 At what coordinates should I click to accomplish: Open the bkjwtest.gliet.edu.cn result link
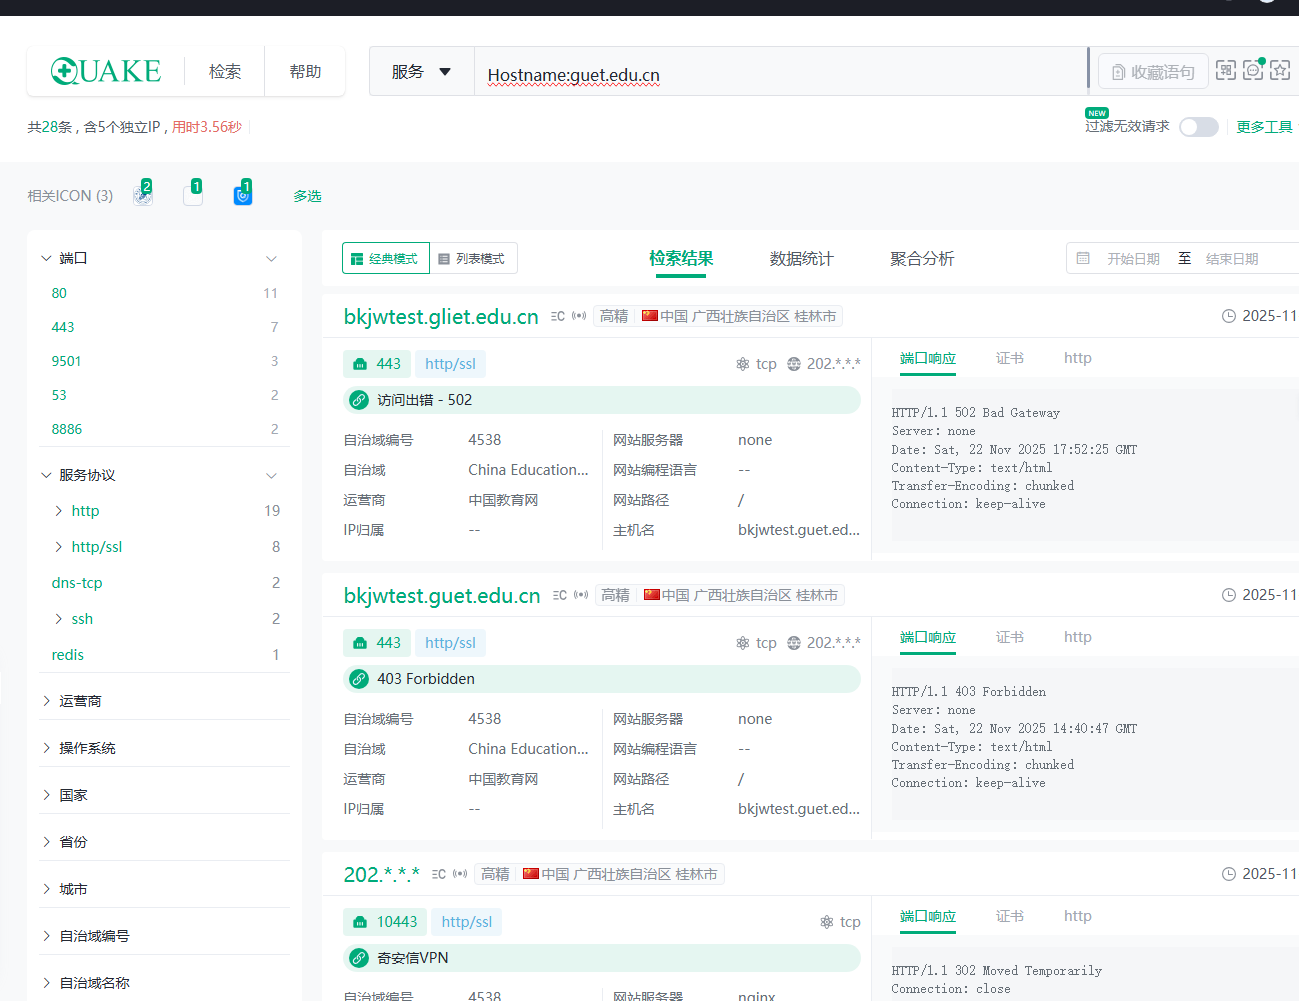(441, 317)
